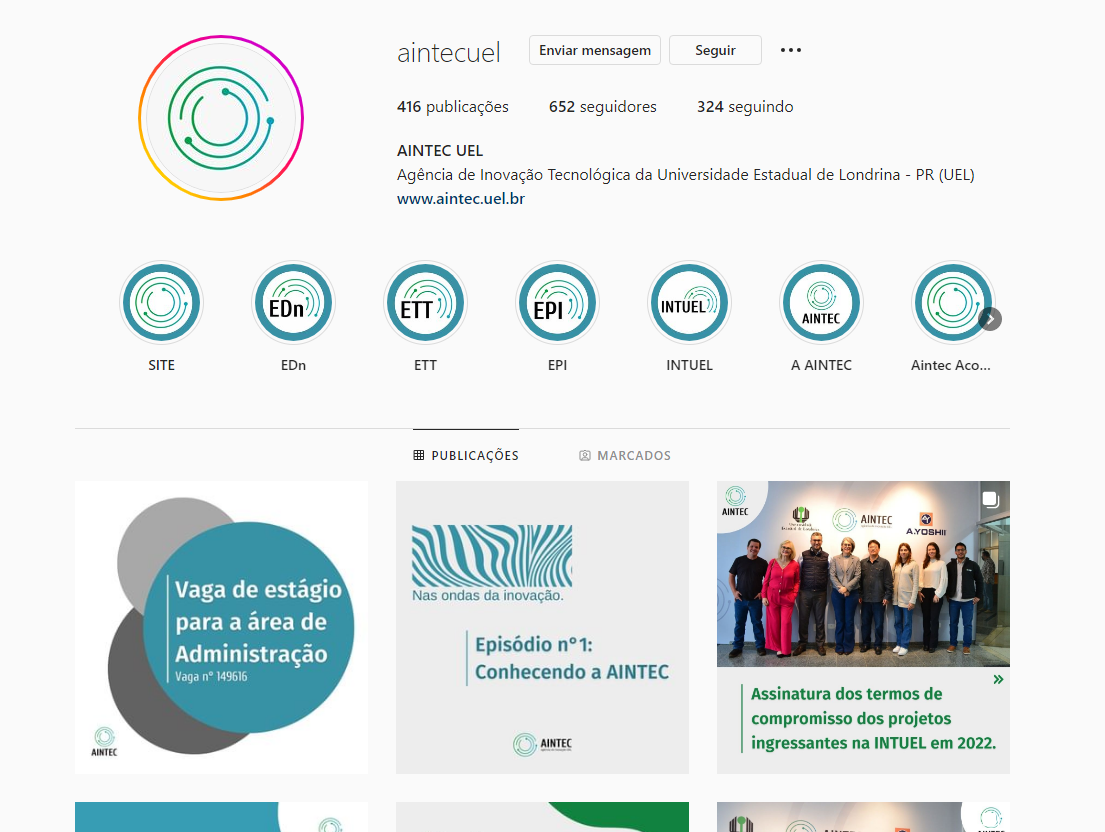Click the grid icon beside PUBLICAÇÕES

(x=419, y=455)
